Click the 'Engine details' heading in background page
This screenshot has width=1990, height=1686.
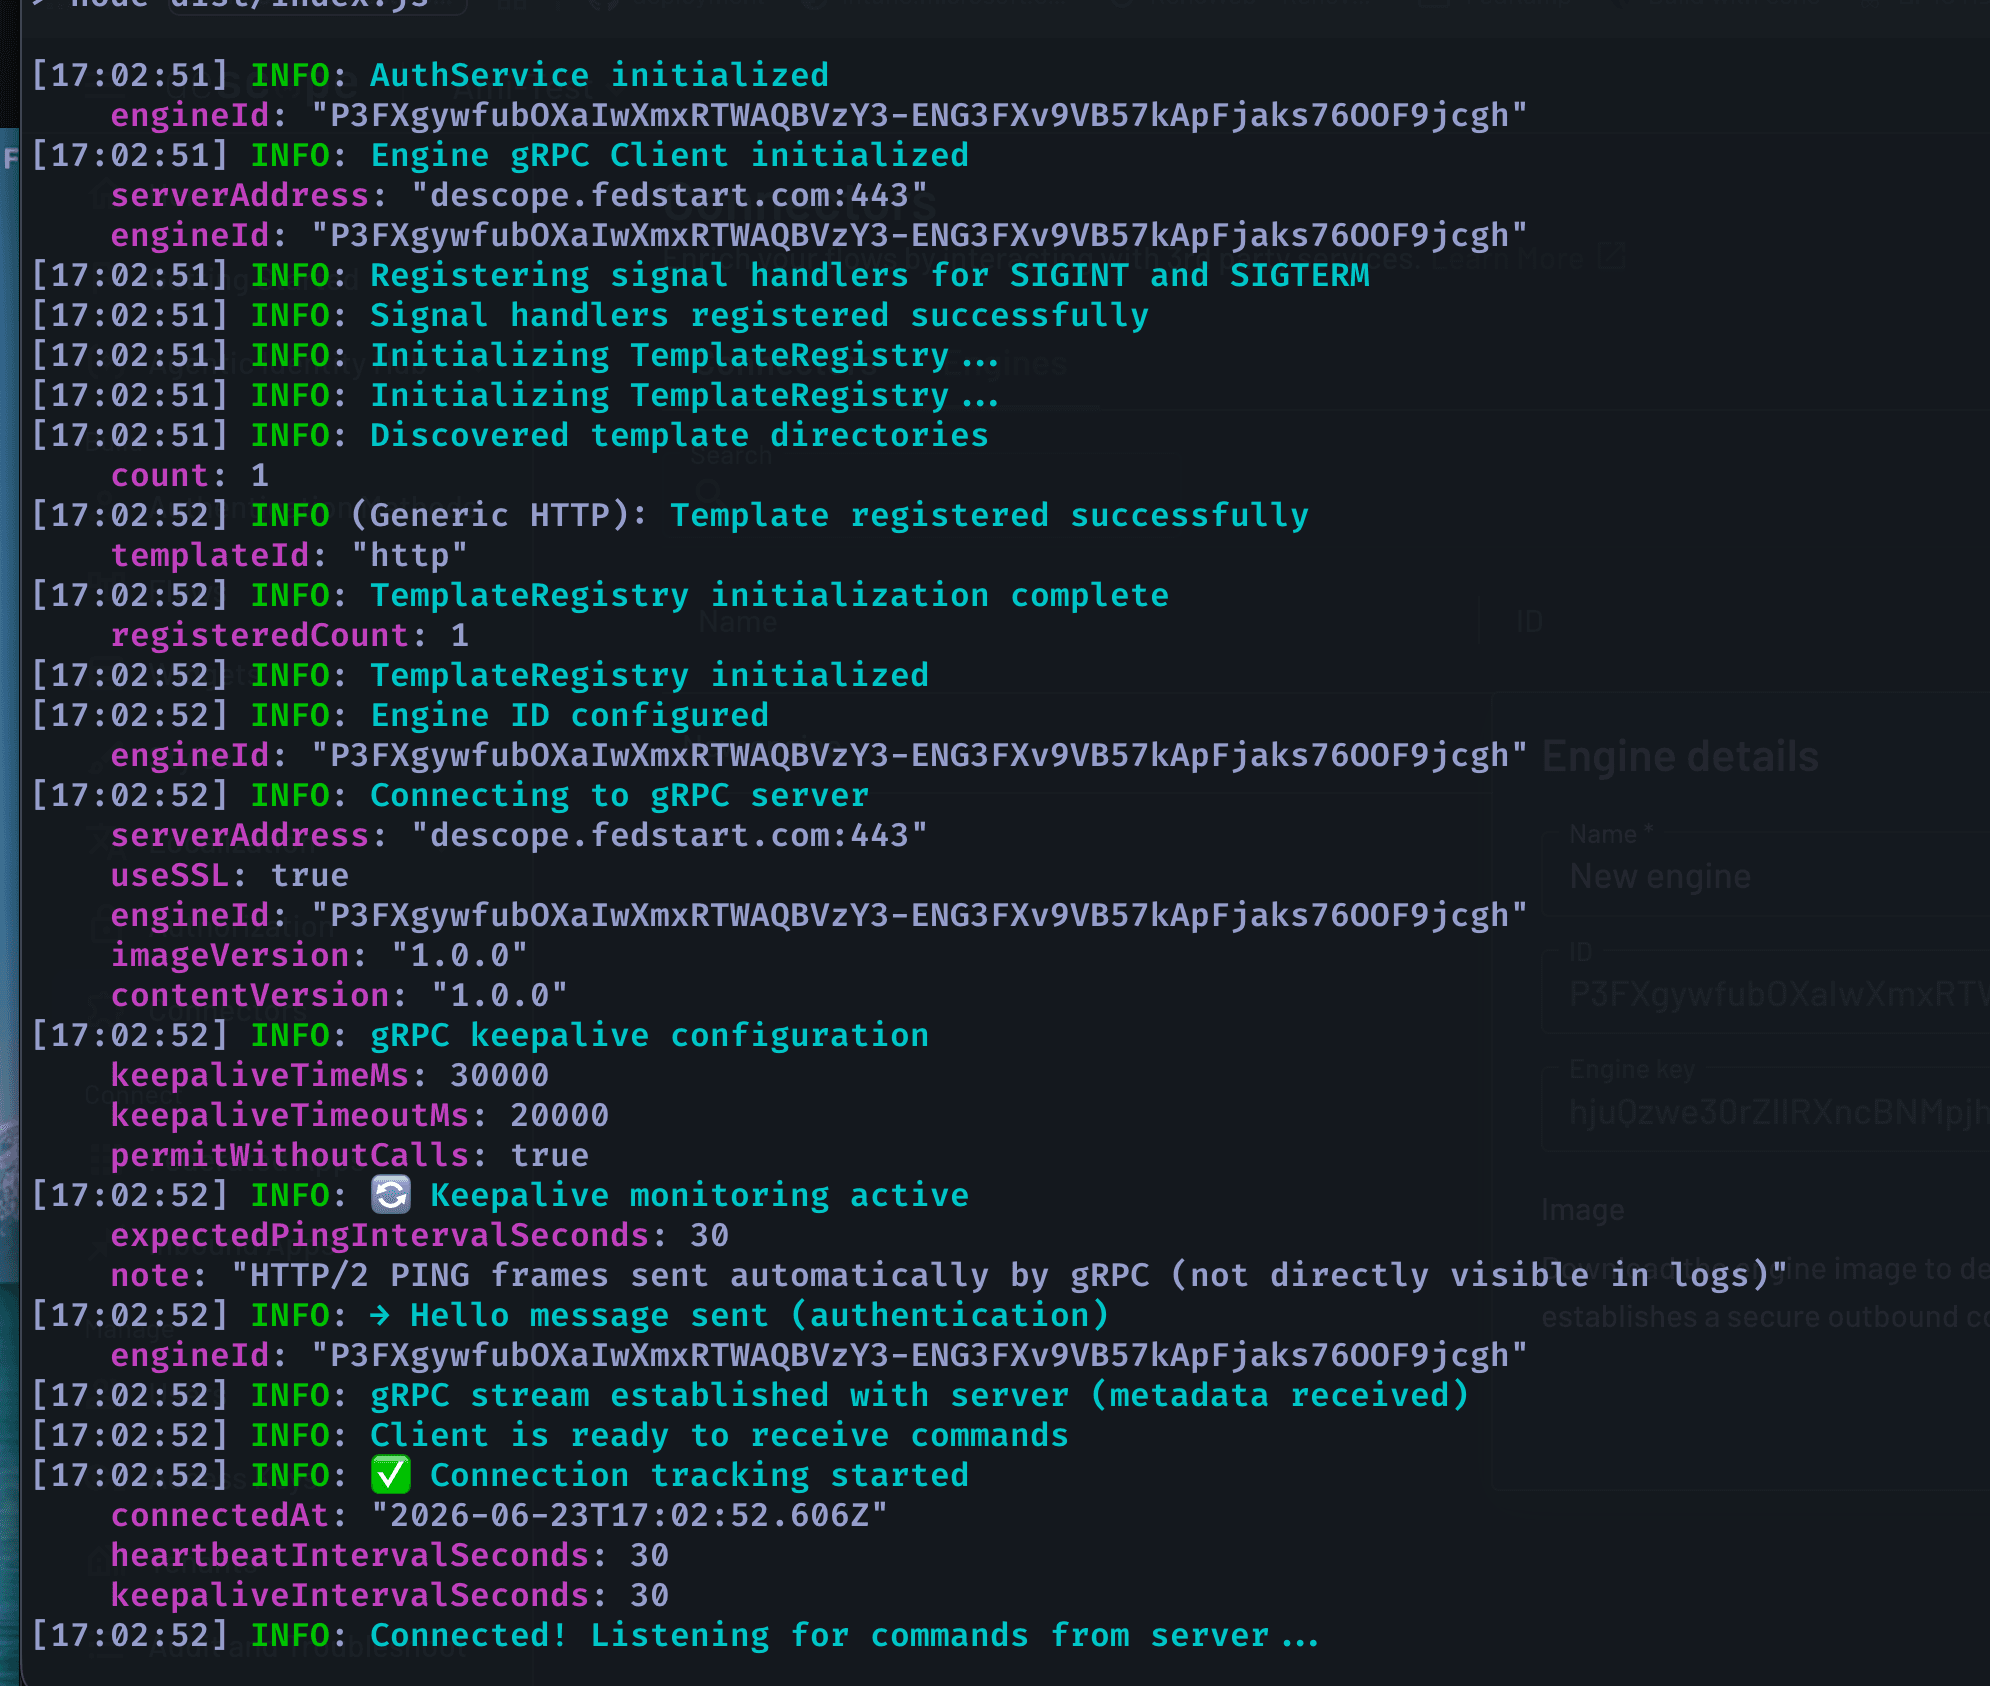tap(1680, 757)
